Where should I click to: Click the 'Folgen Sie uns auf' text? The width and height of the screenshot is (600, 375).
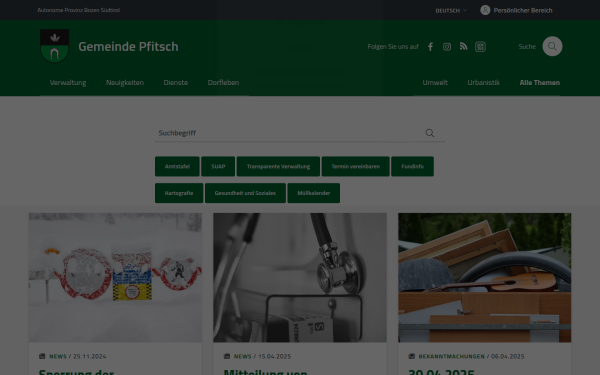click(x=393, y=47)
